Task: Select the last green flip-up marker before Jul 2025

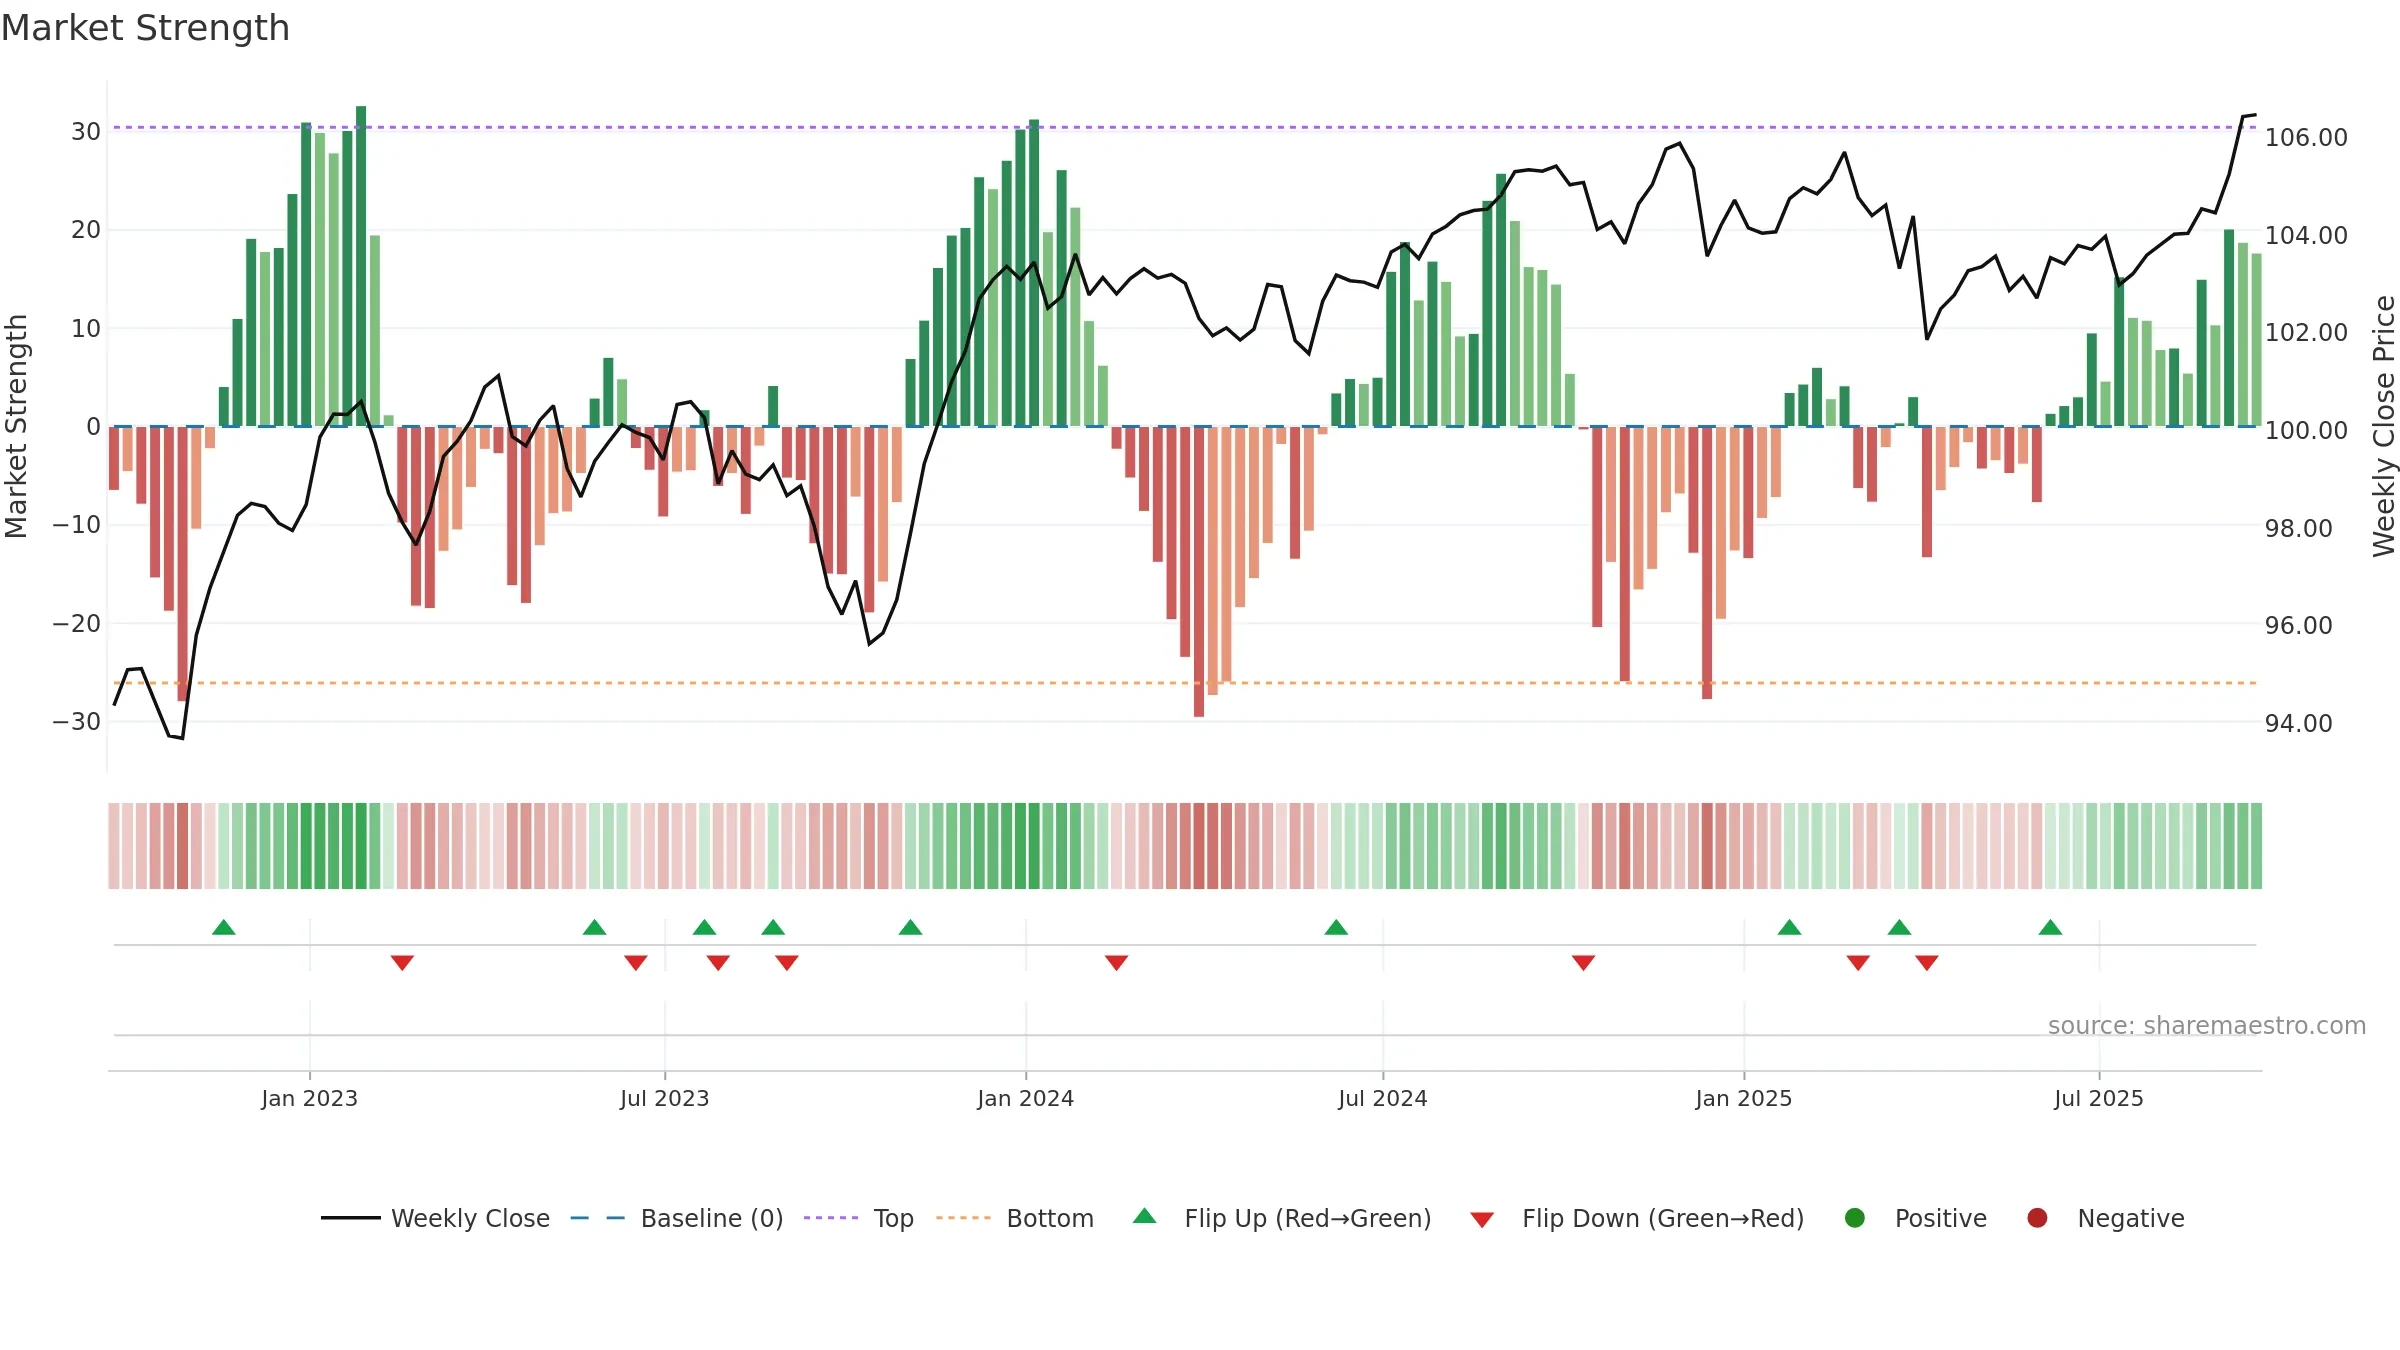Action: pyautogui.click(x=2050, y=927)
